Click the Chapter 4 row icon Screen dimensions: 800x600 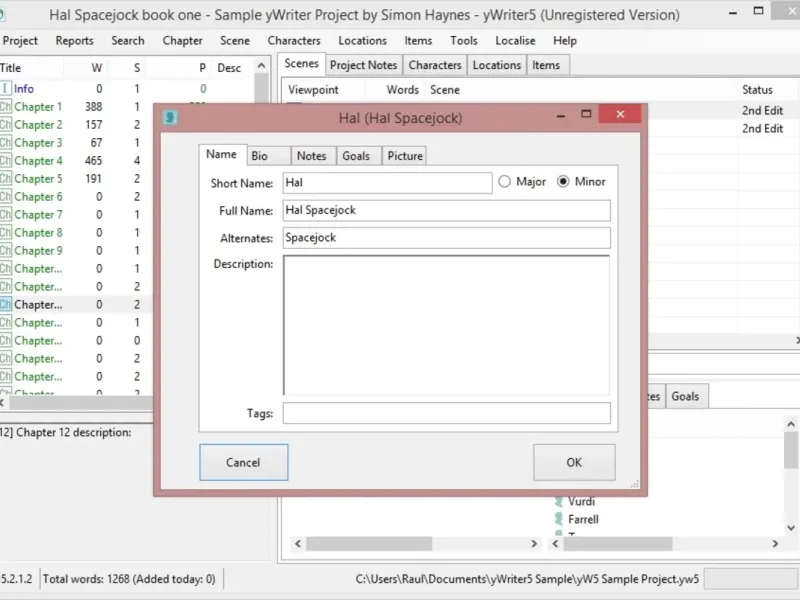point(5,161)
